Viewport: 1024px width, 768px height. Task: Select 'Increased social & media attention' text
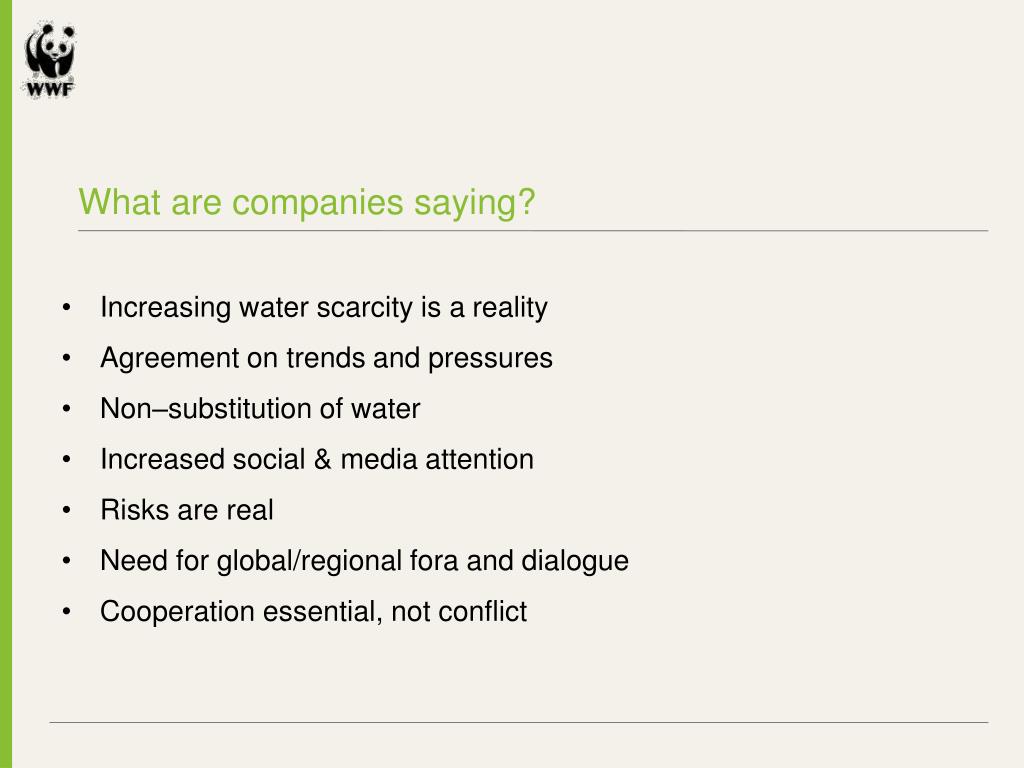click(316, 460)
